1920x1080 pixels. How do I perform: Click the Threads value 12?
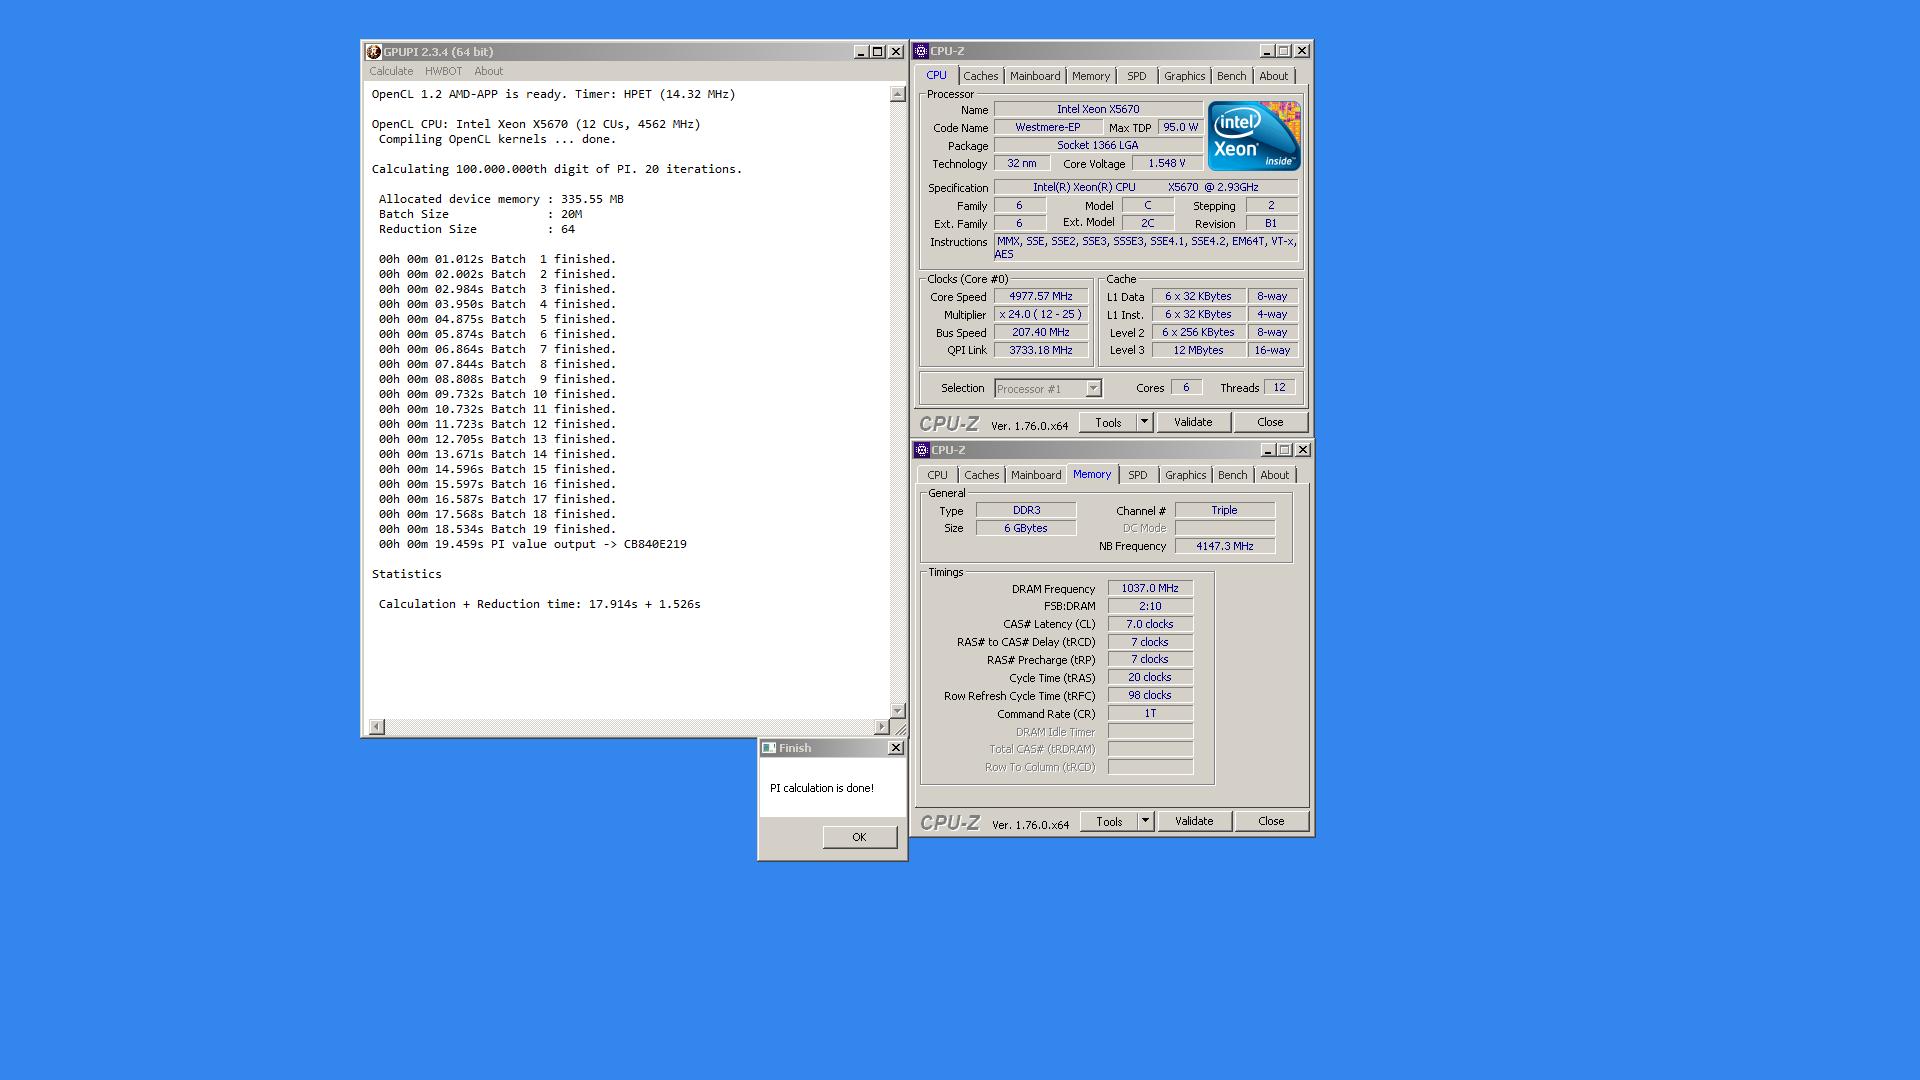click(1279, 388)
